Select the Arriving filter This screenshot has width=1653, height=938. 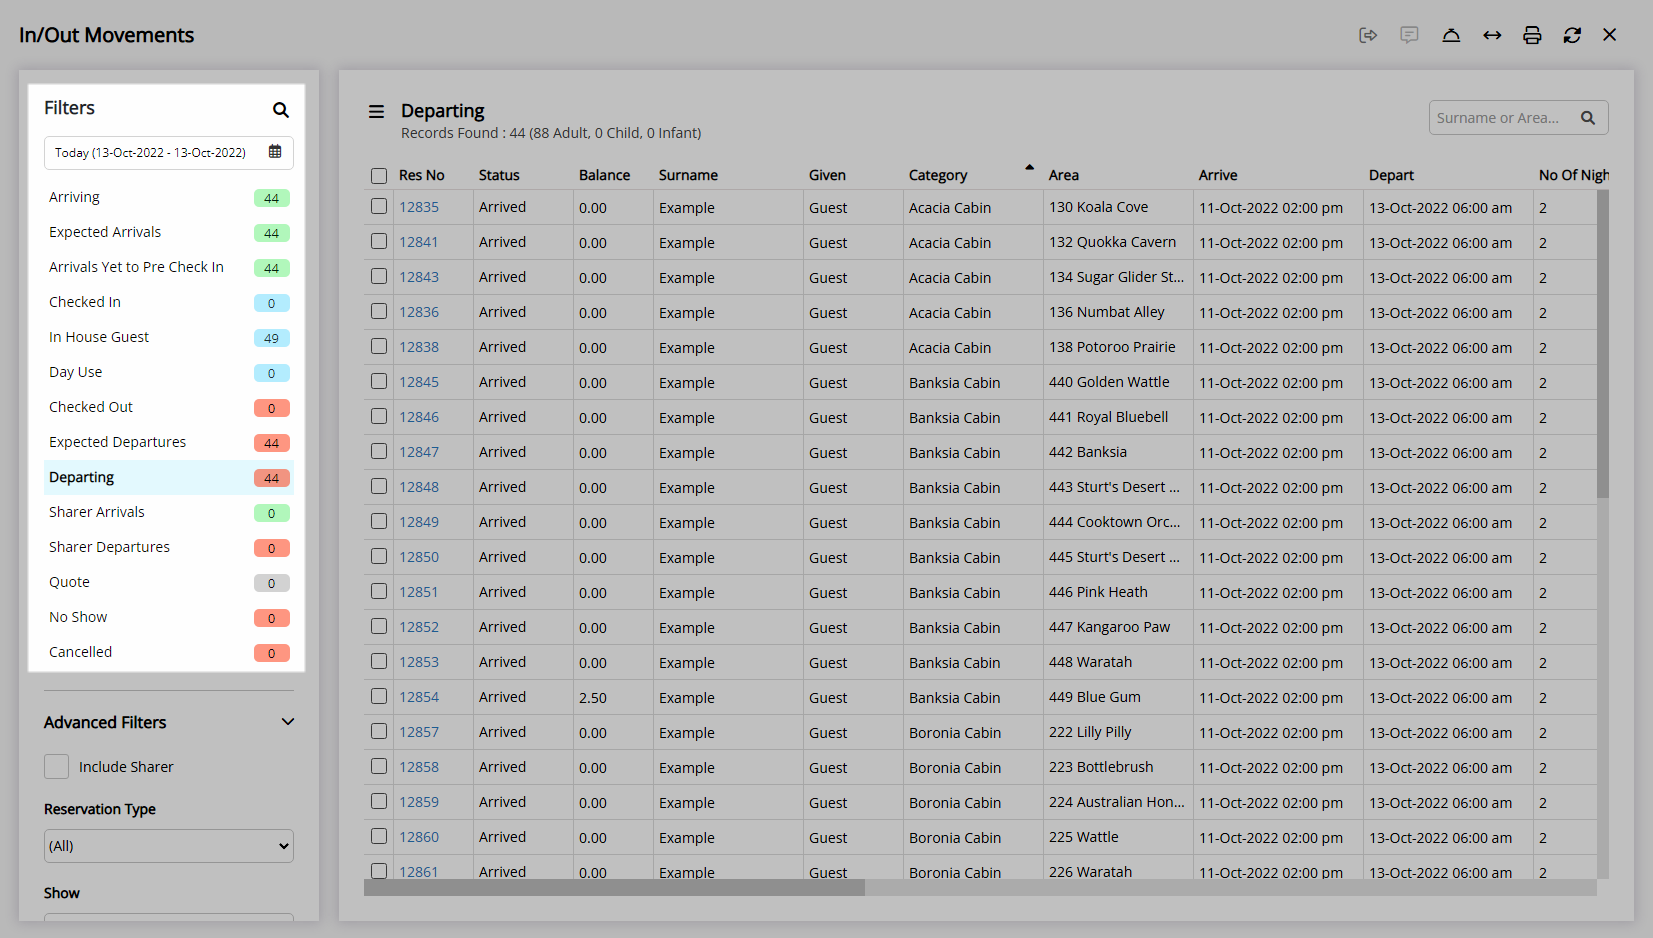(168, 198)
